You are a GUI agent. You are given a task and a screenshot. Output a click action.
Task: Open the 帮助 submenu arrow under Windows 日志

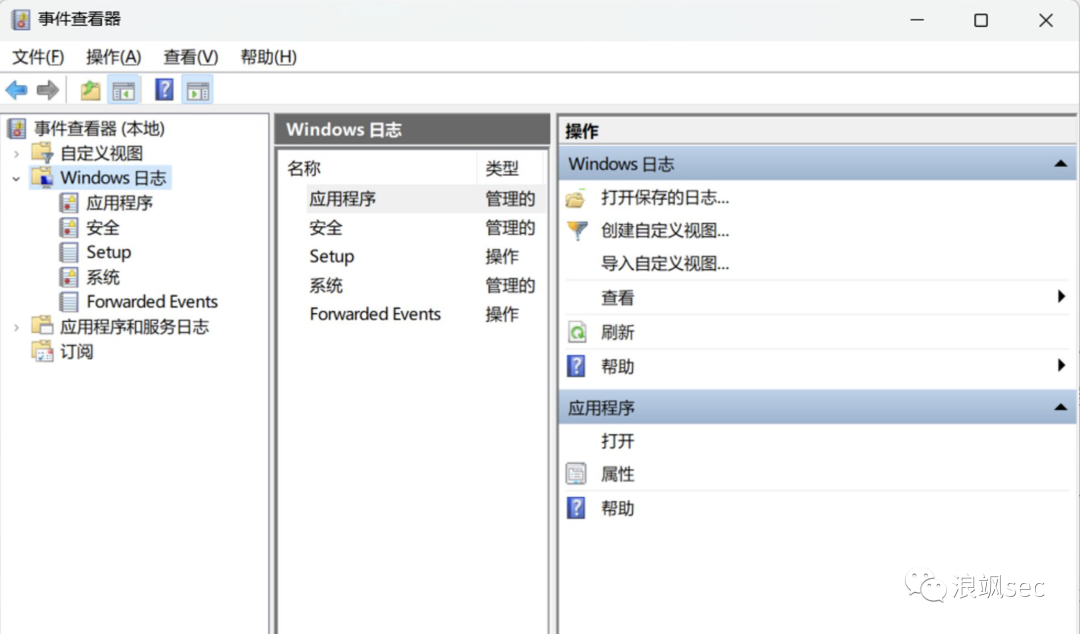tap(1061, 365)
